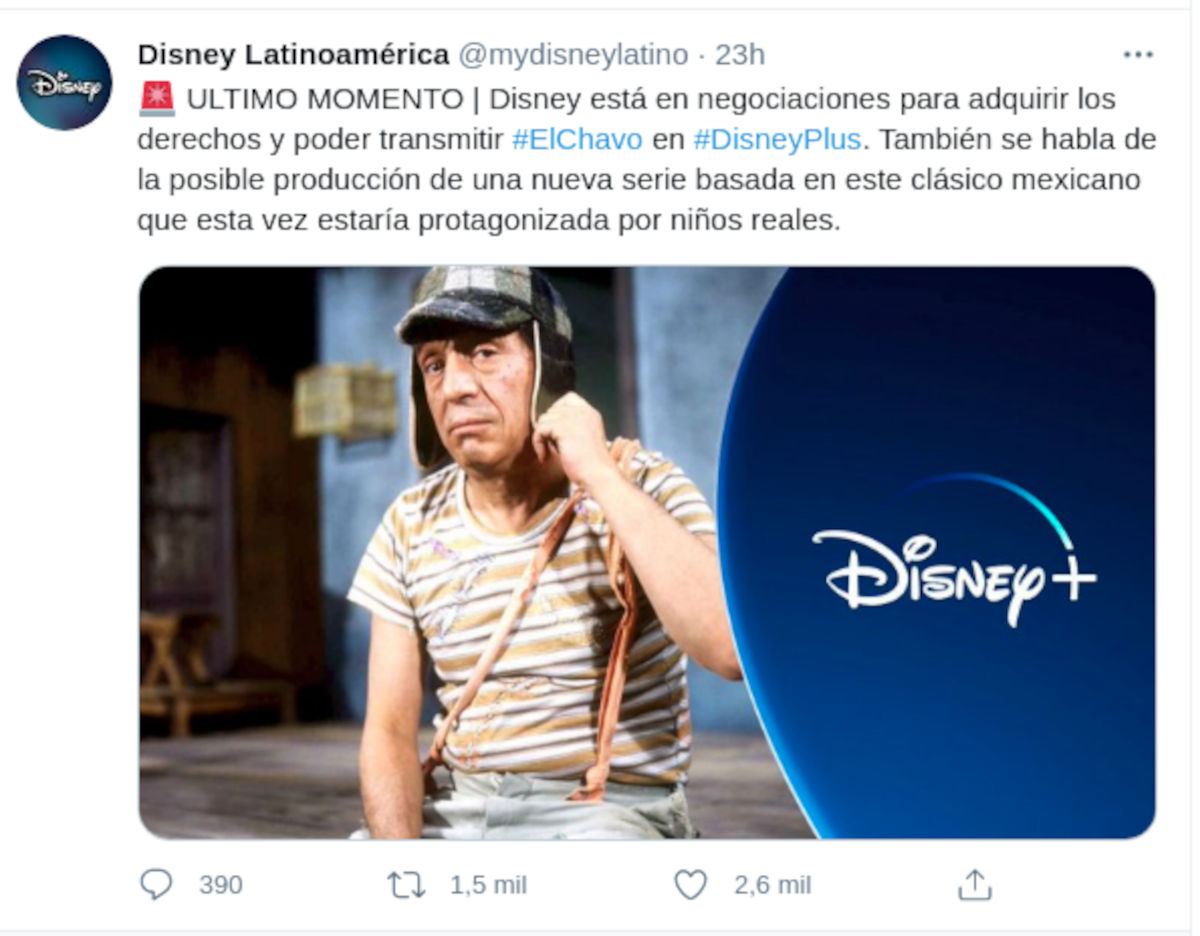Open the share tweet upload icon
The image size is (1200, 936).
tap(974, 884)
